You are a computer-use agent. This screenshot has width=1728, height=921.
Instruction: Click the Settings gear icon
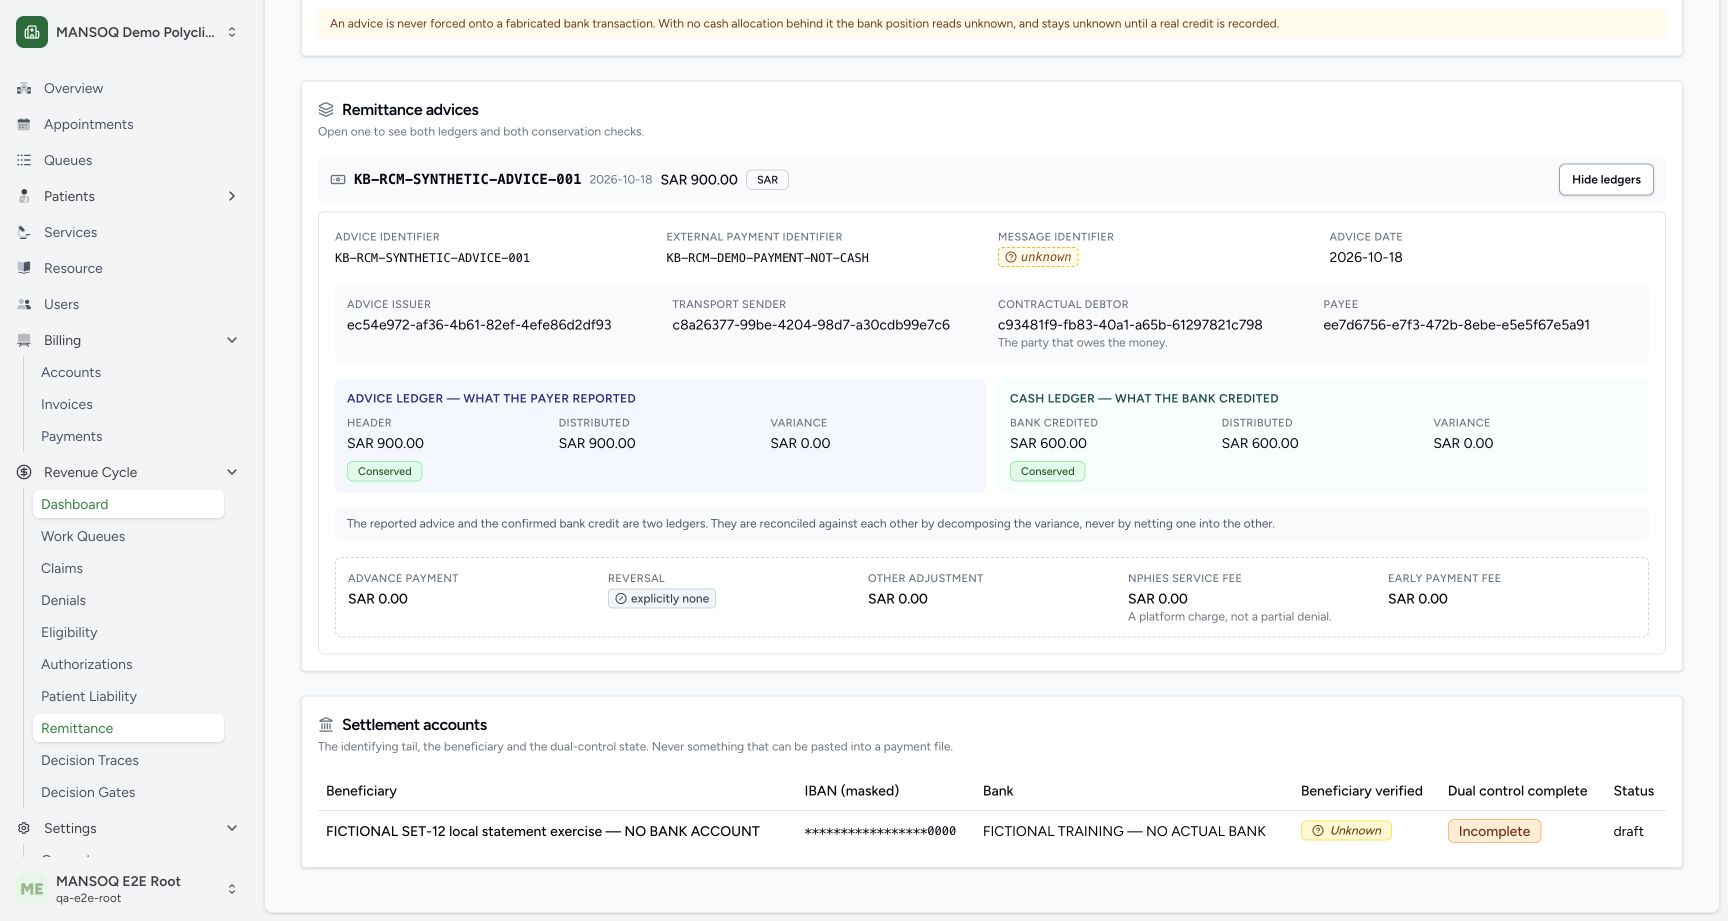coord(24,828)
